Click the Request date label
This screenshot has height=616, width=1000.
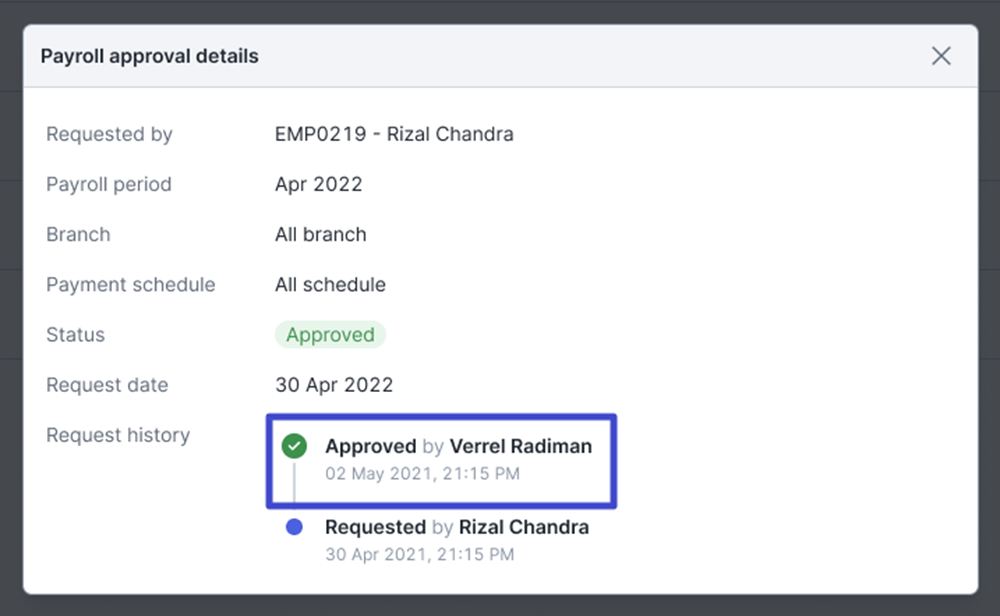[107, 385]
